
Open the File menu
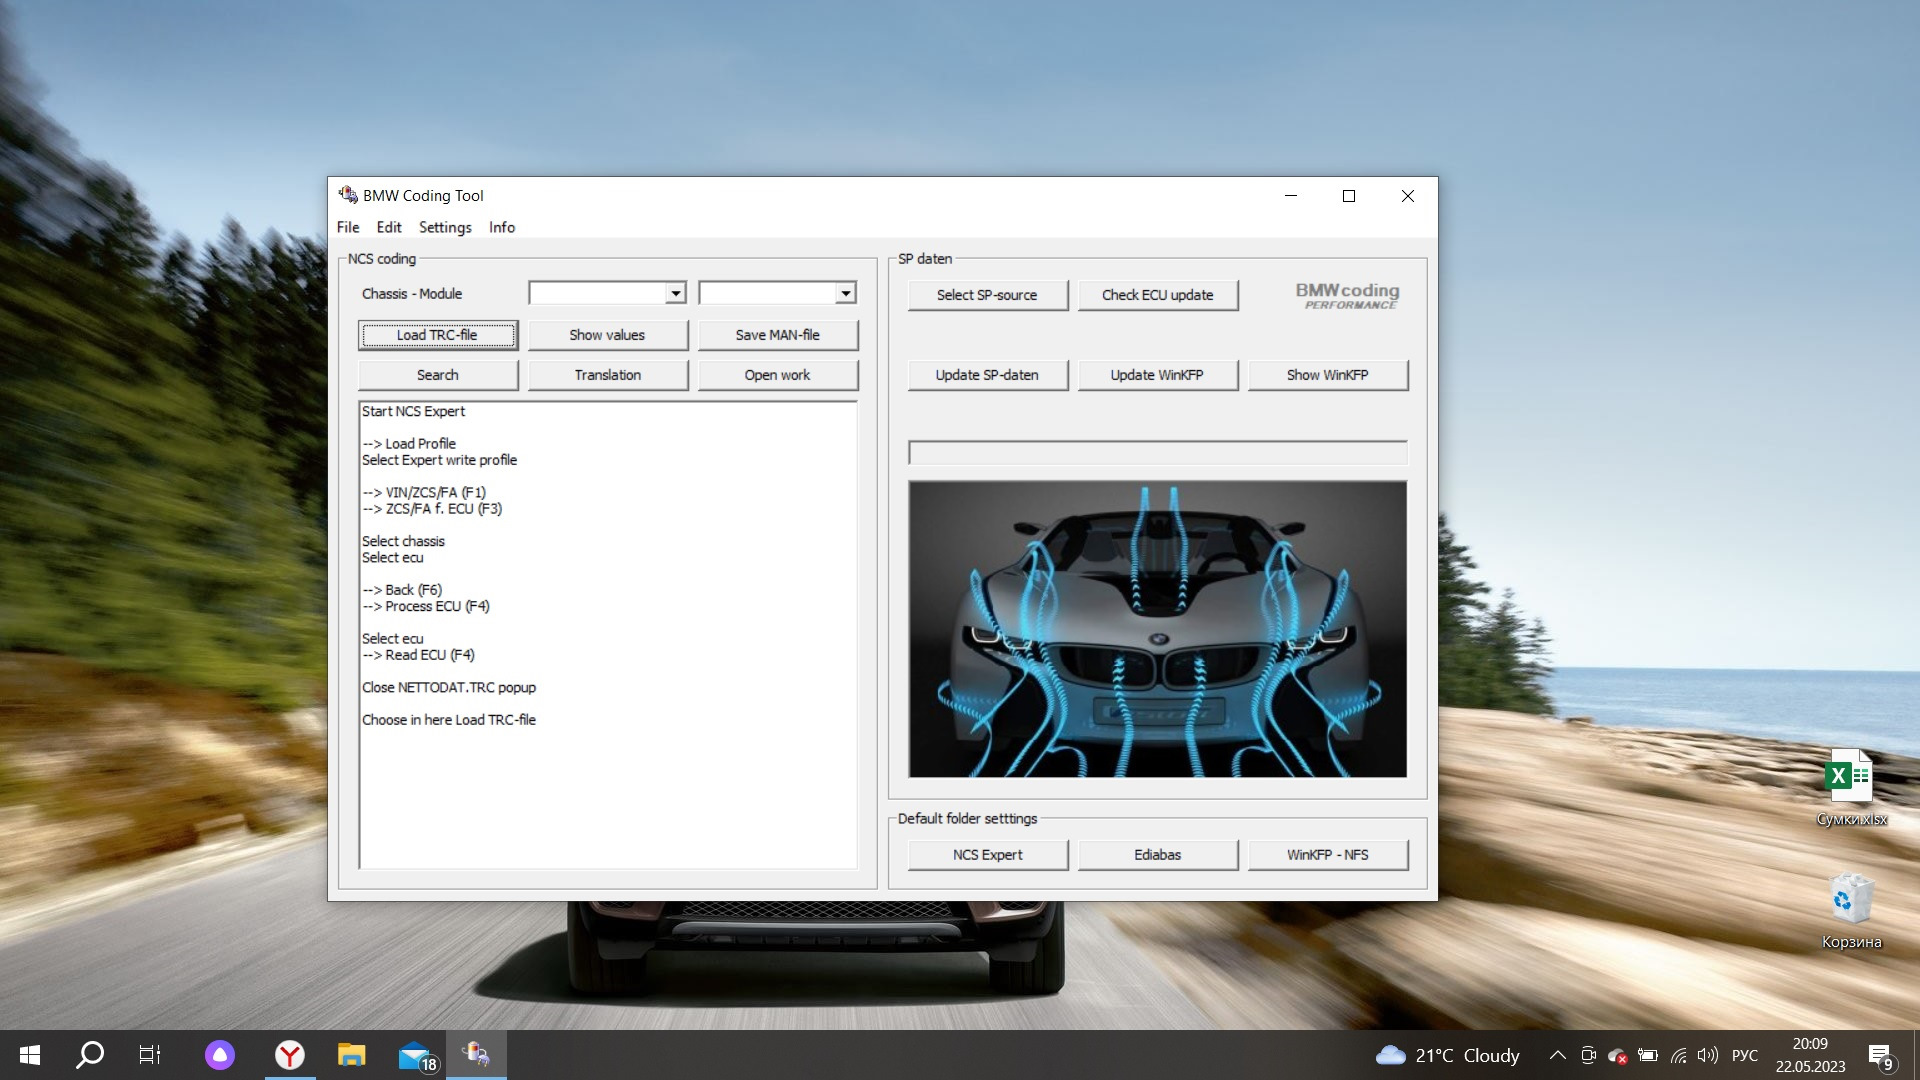(348, 227)
